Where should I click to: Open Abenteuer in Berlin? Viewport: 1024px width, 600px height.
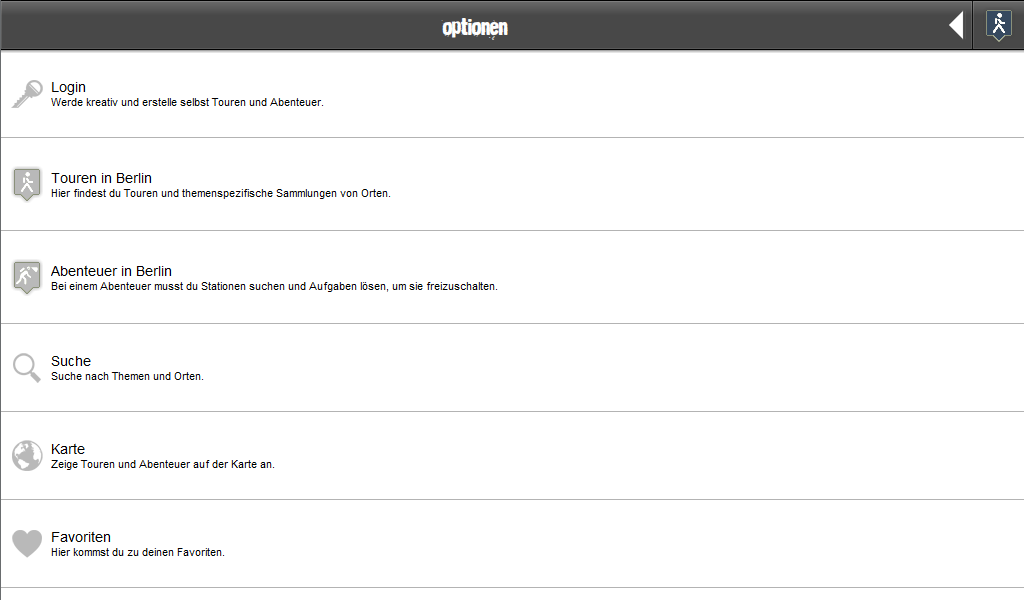tap(512, 277)
